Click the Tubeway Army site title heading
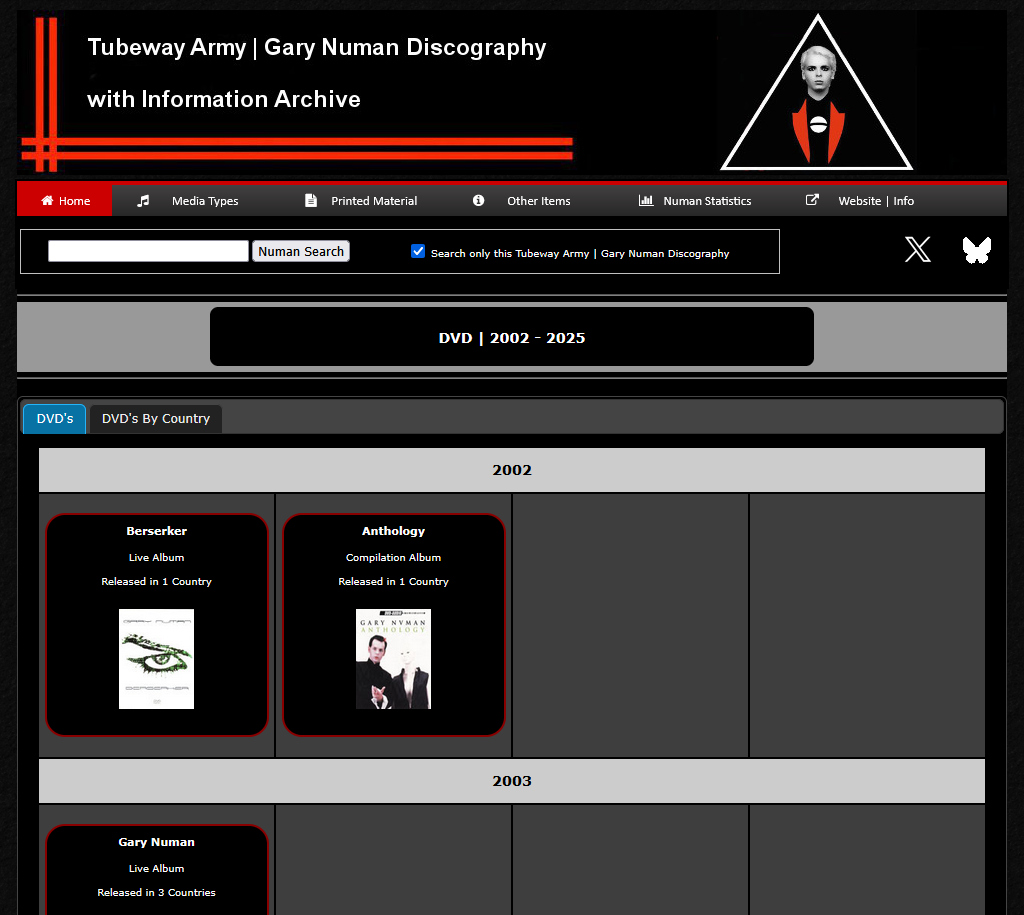This screenshot has height=915, width=1024. (317, 47)
